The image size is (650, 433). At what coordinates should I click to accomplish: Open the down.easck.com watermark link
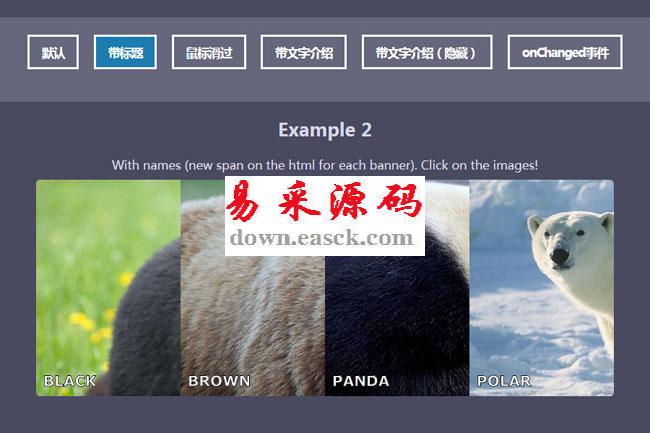click(322, 238)
